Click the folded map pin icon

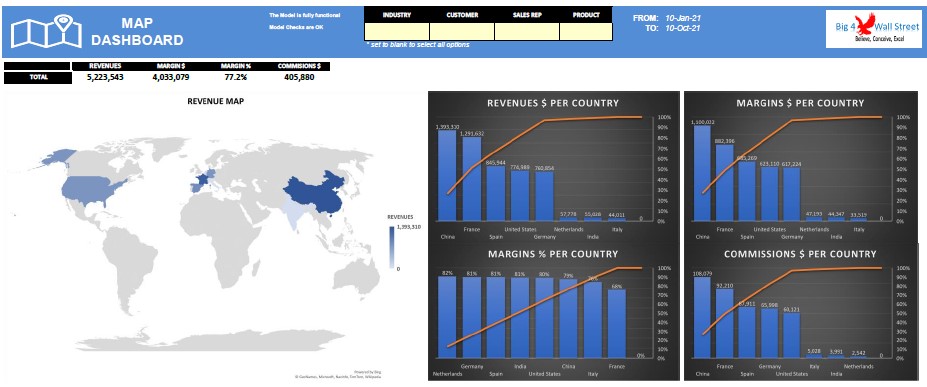(47, 32)
